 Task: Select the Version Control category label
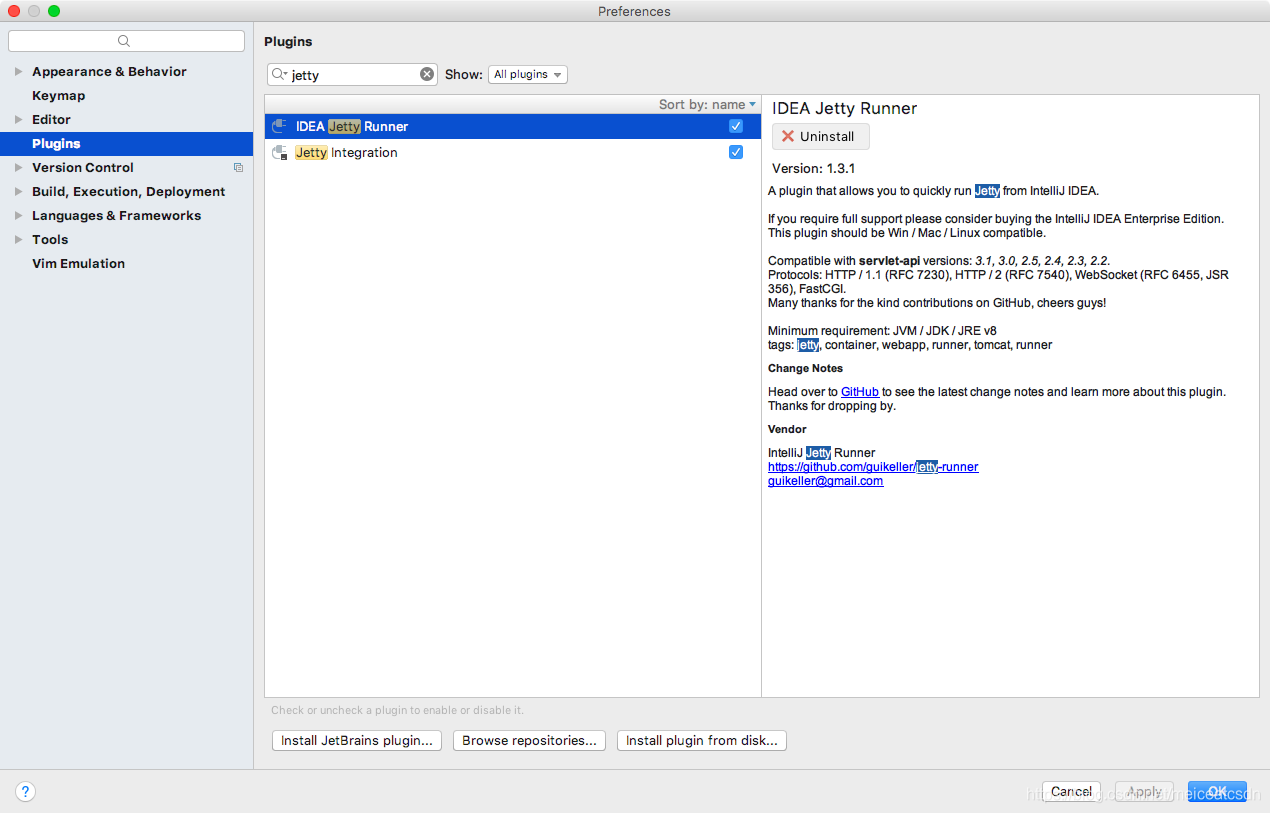(x=82, y=168)
